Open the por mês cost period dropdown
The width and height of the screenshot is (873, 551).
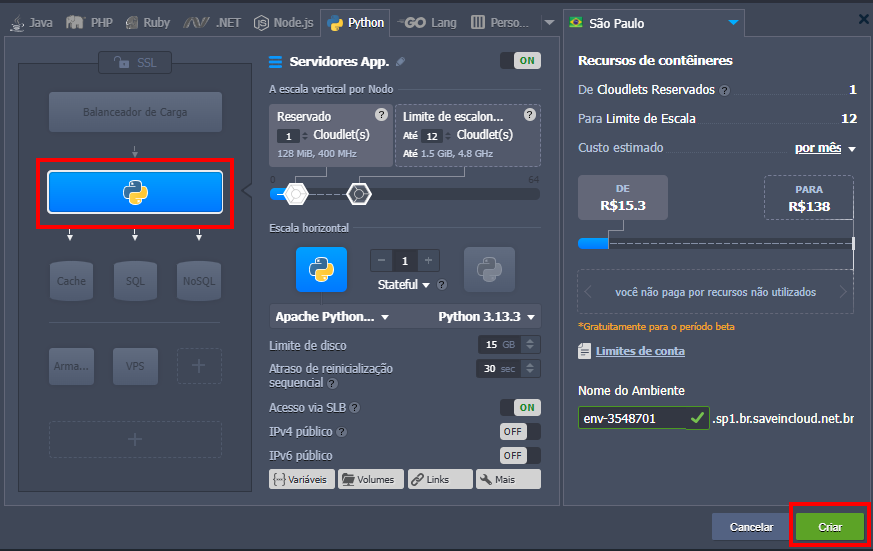click(x=825, y=148)
